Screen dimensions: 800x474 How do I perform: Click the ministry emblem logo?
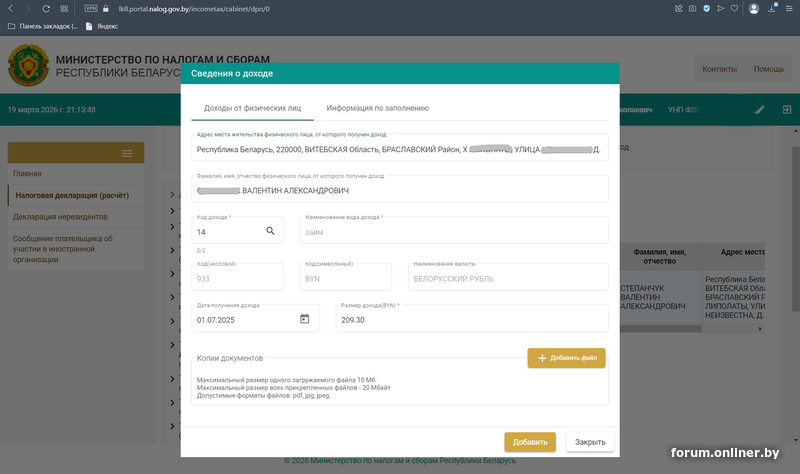(x=28, y=65)
